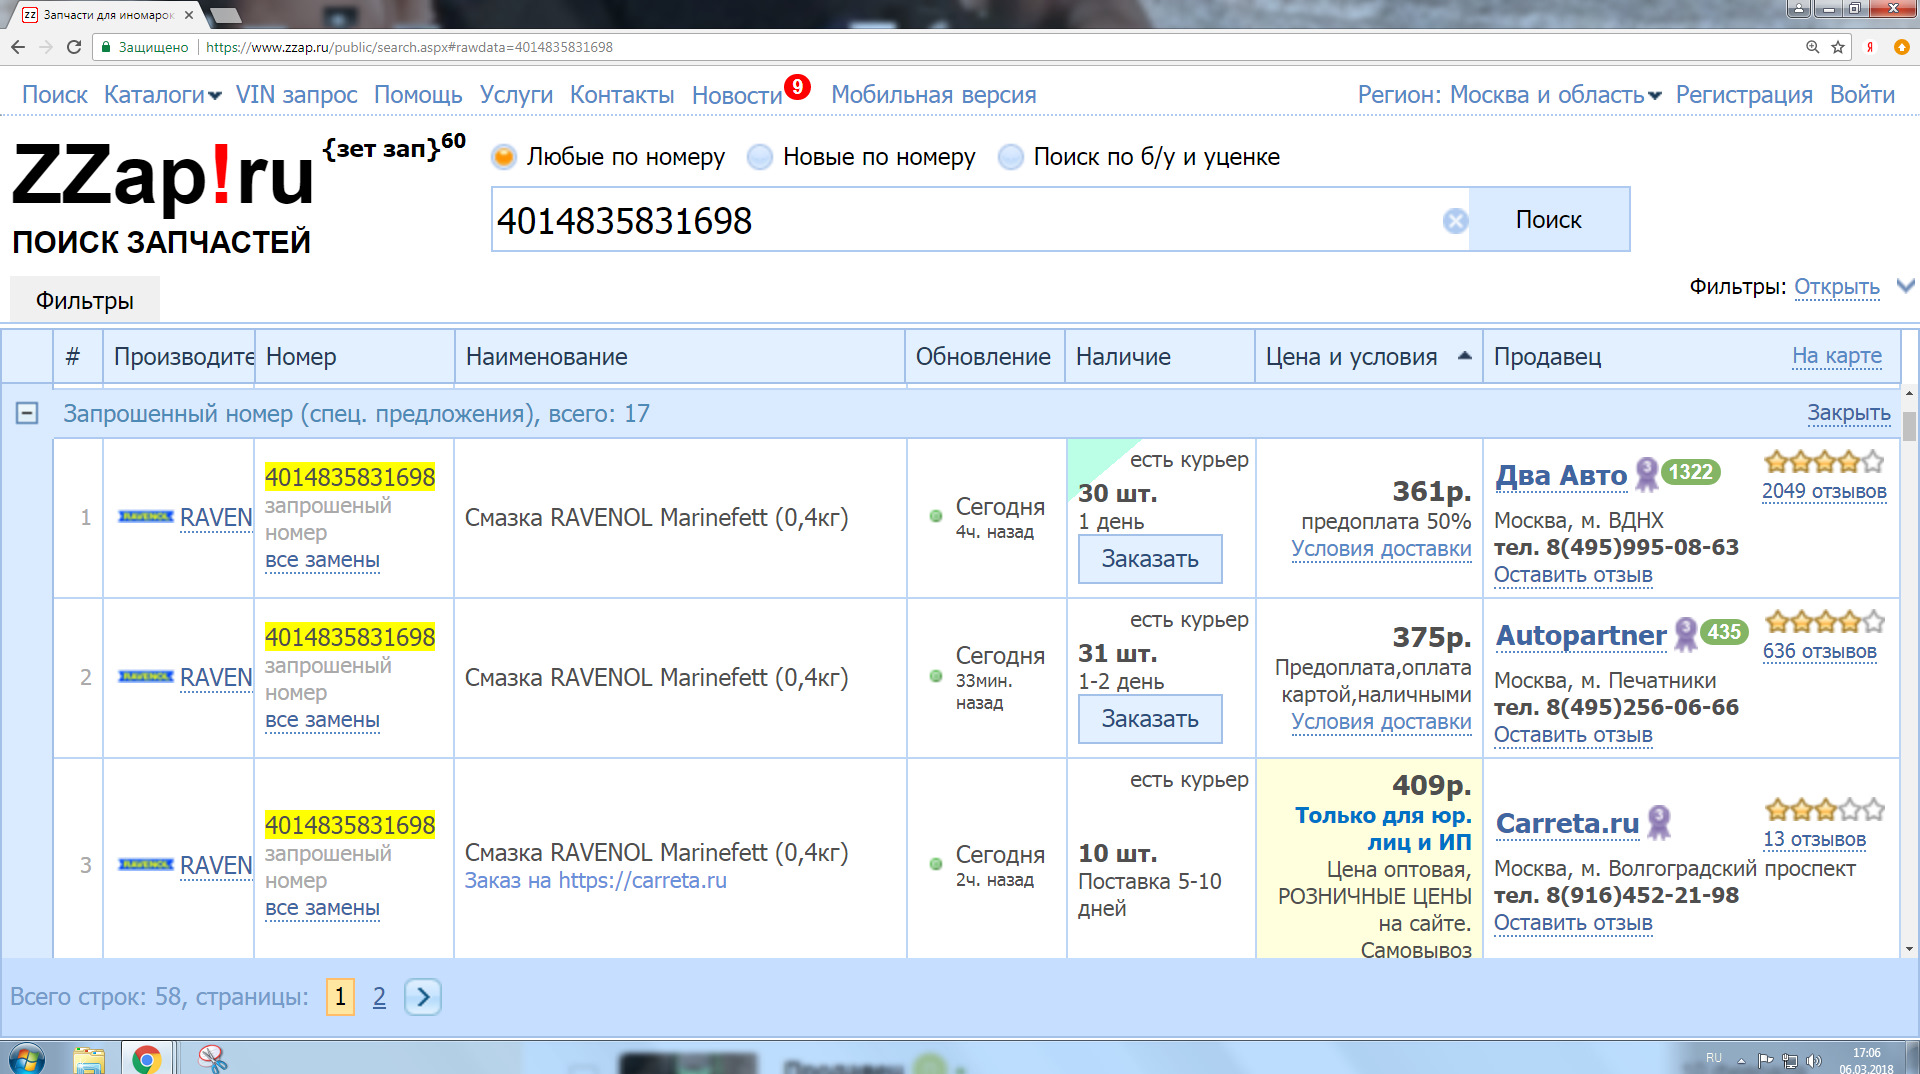Click the Поиск search button

(1549, 220)
